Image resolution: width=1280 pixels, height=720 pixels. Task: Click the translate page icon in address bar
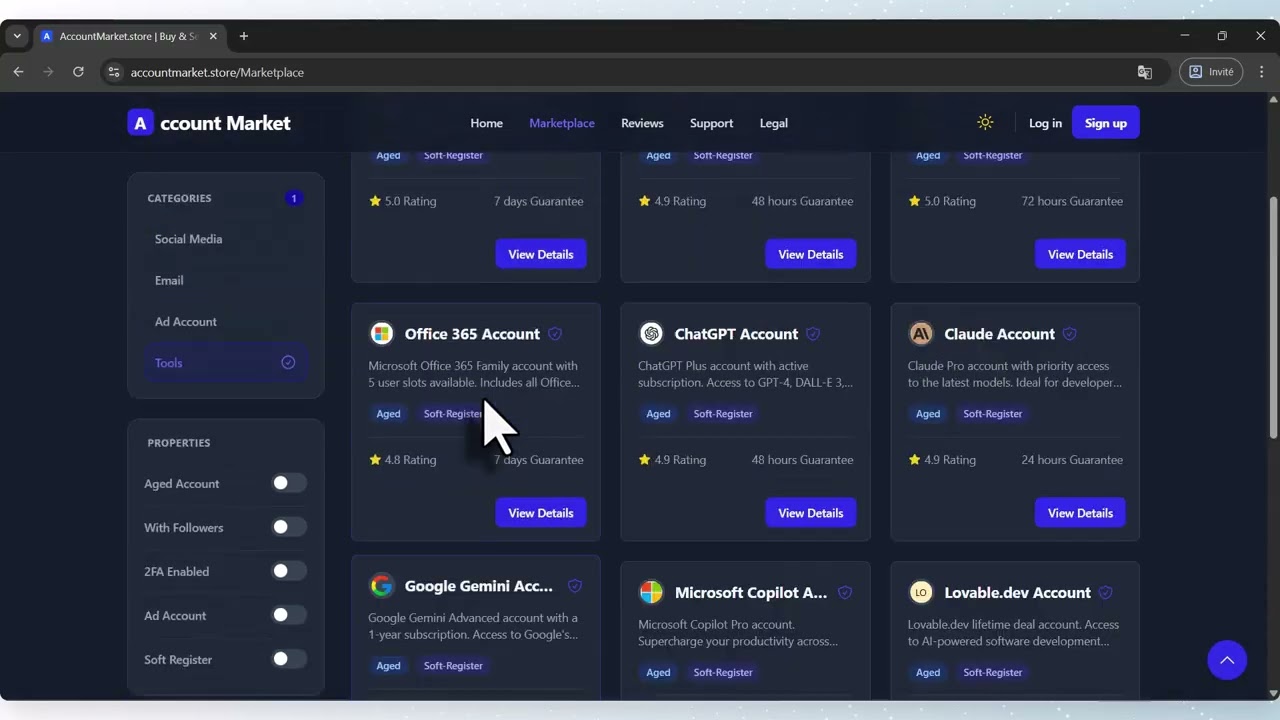(1145, 72)
